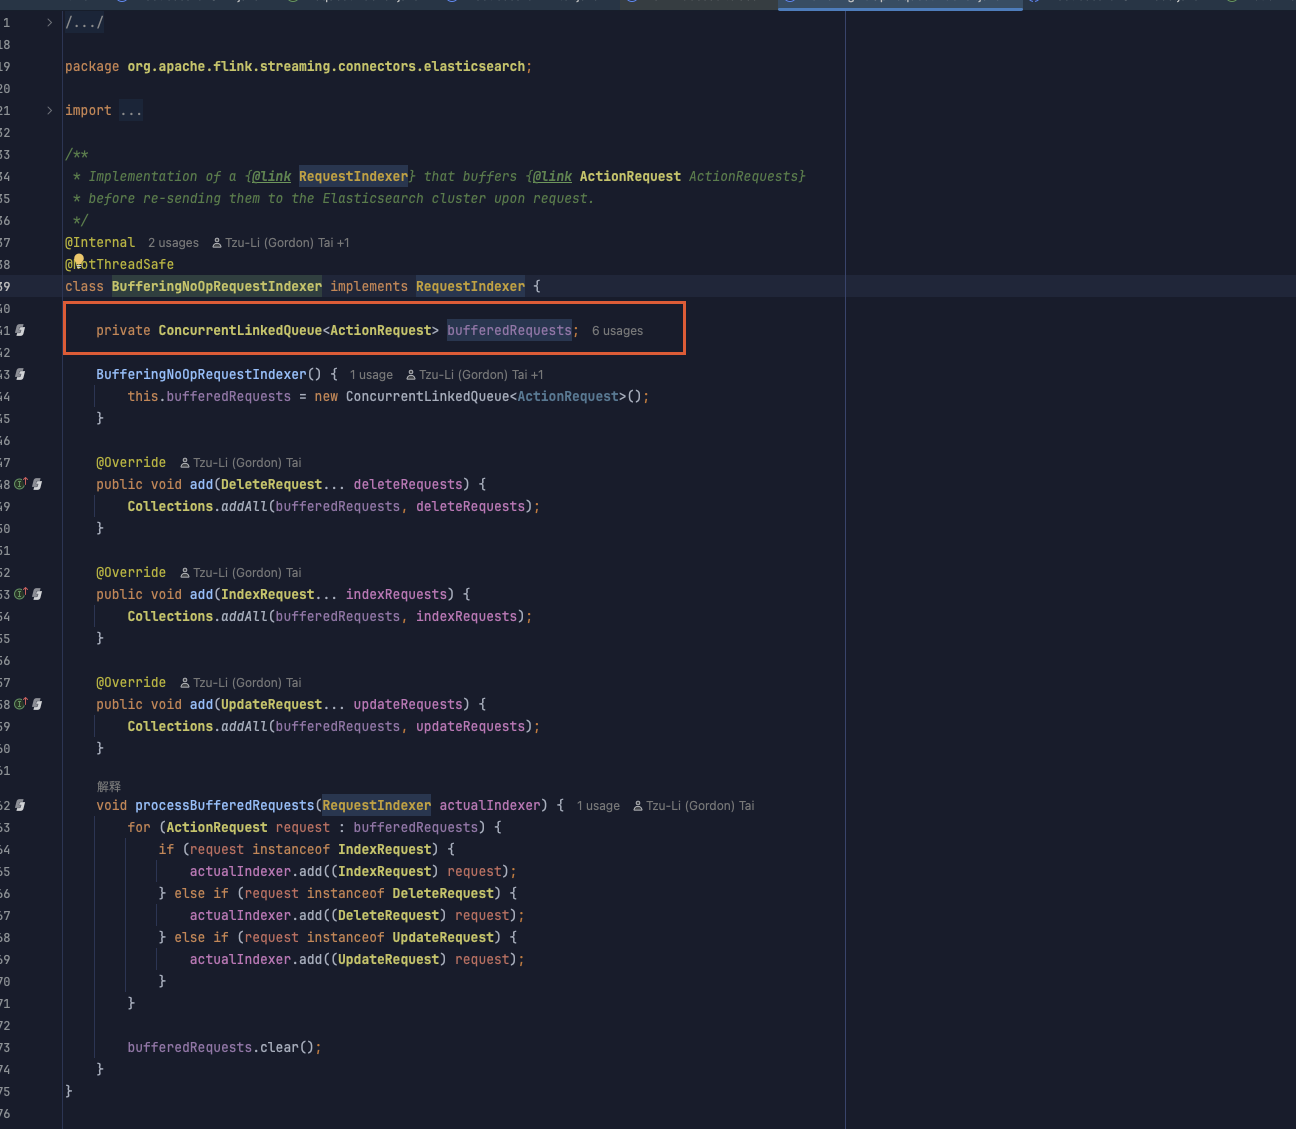The width and height of the screenshot is (1296, 1129).
Task: Click the intention lightbulb near @NotThreadSafe annotation
Action: [79, 259]
